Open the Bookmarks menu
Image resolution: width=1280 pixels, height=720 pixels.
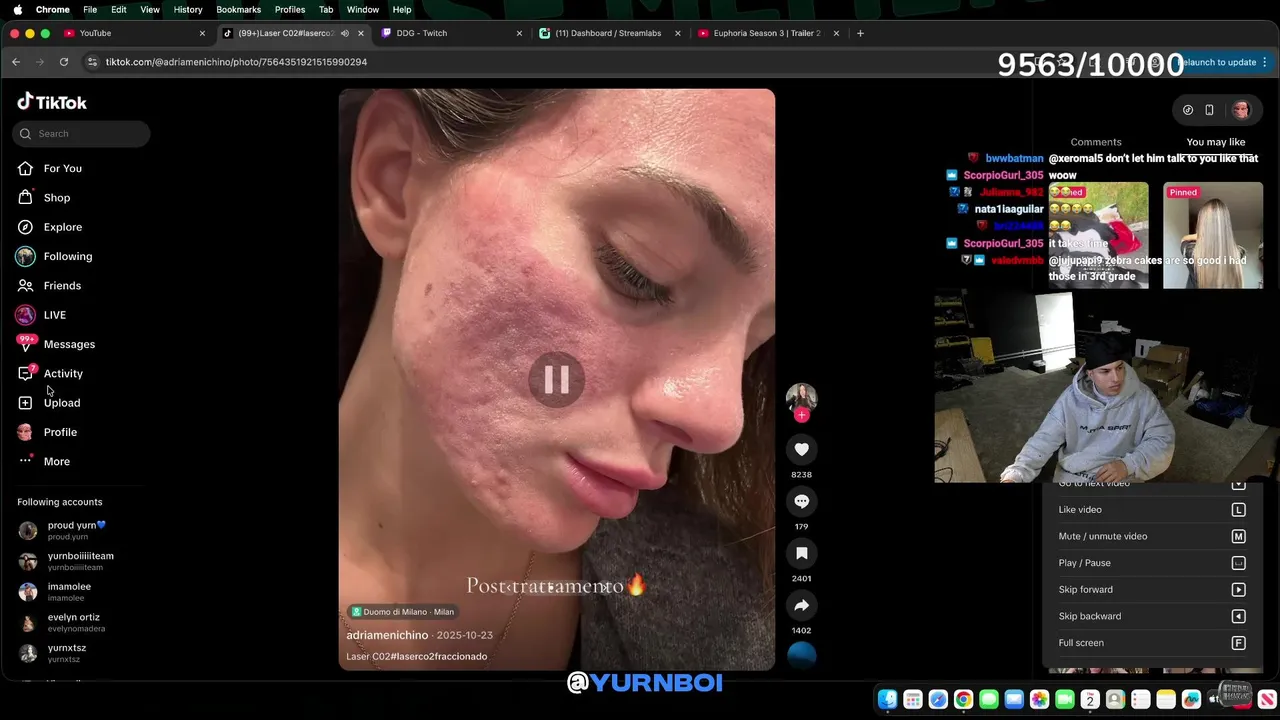238,9
